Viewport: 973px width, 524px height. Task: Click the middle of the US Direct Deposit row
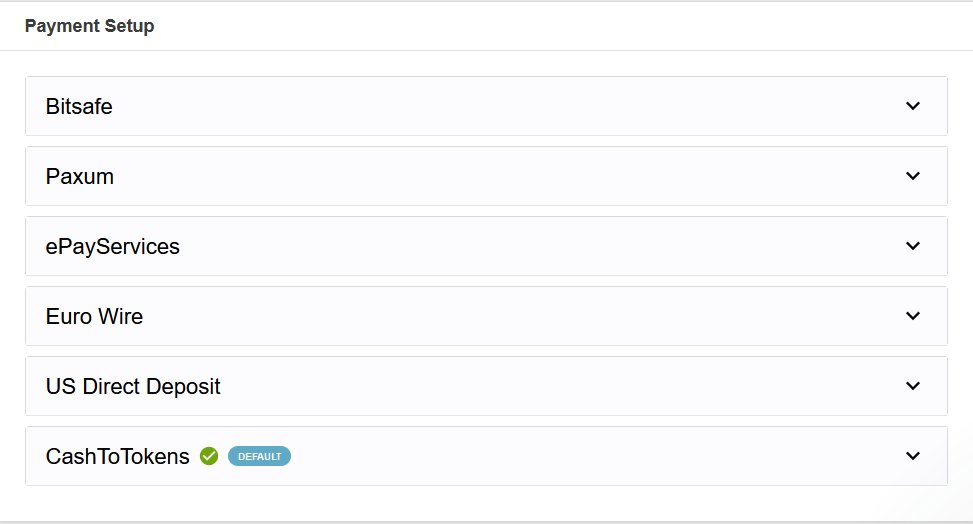tap(486, 386)
